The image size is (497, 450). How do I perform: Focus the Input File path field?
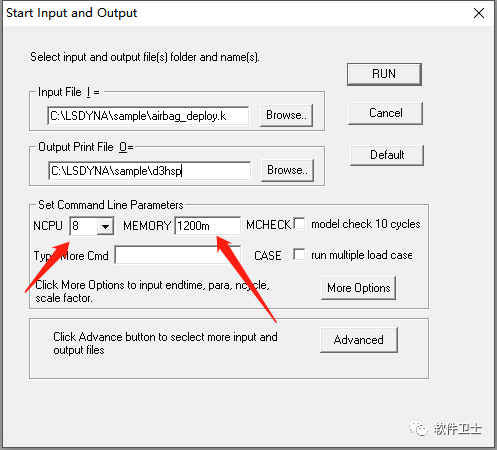click(x=148, y=116)
